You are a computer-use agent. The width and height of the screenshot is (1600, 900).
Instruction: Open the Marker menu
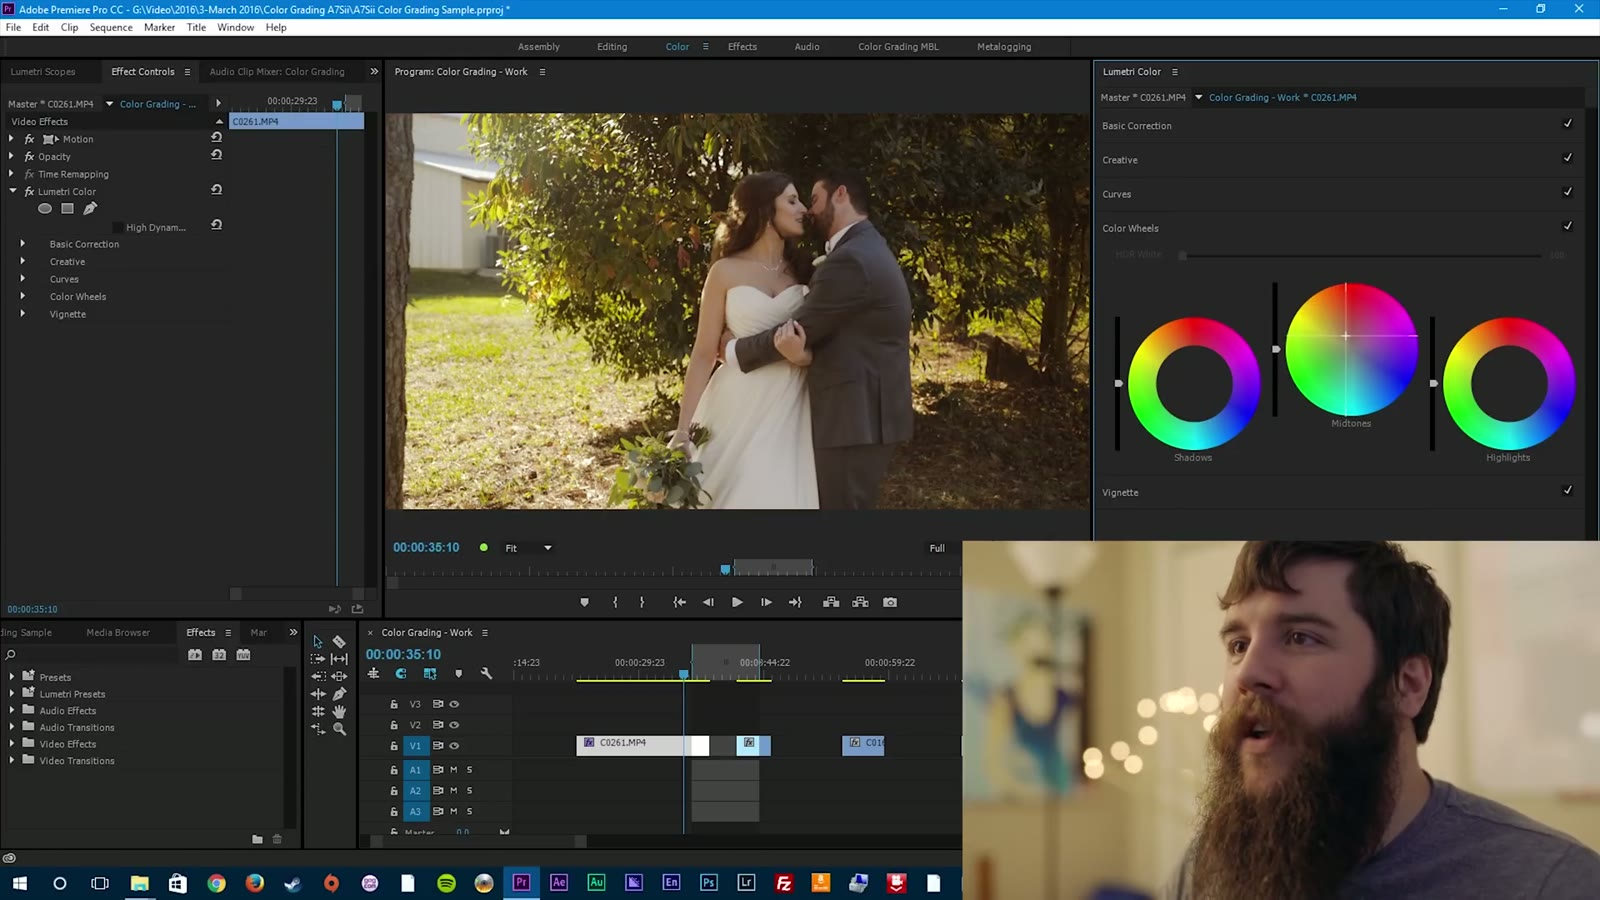click(159, 27)
